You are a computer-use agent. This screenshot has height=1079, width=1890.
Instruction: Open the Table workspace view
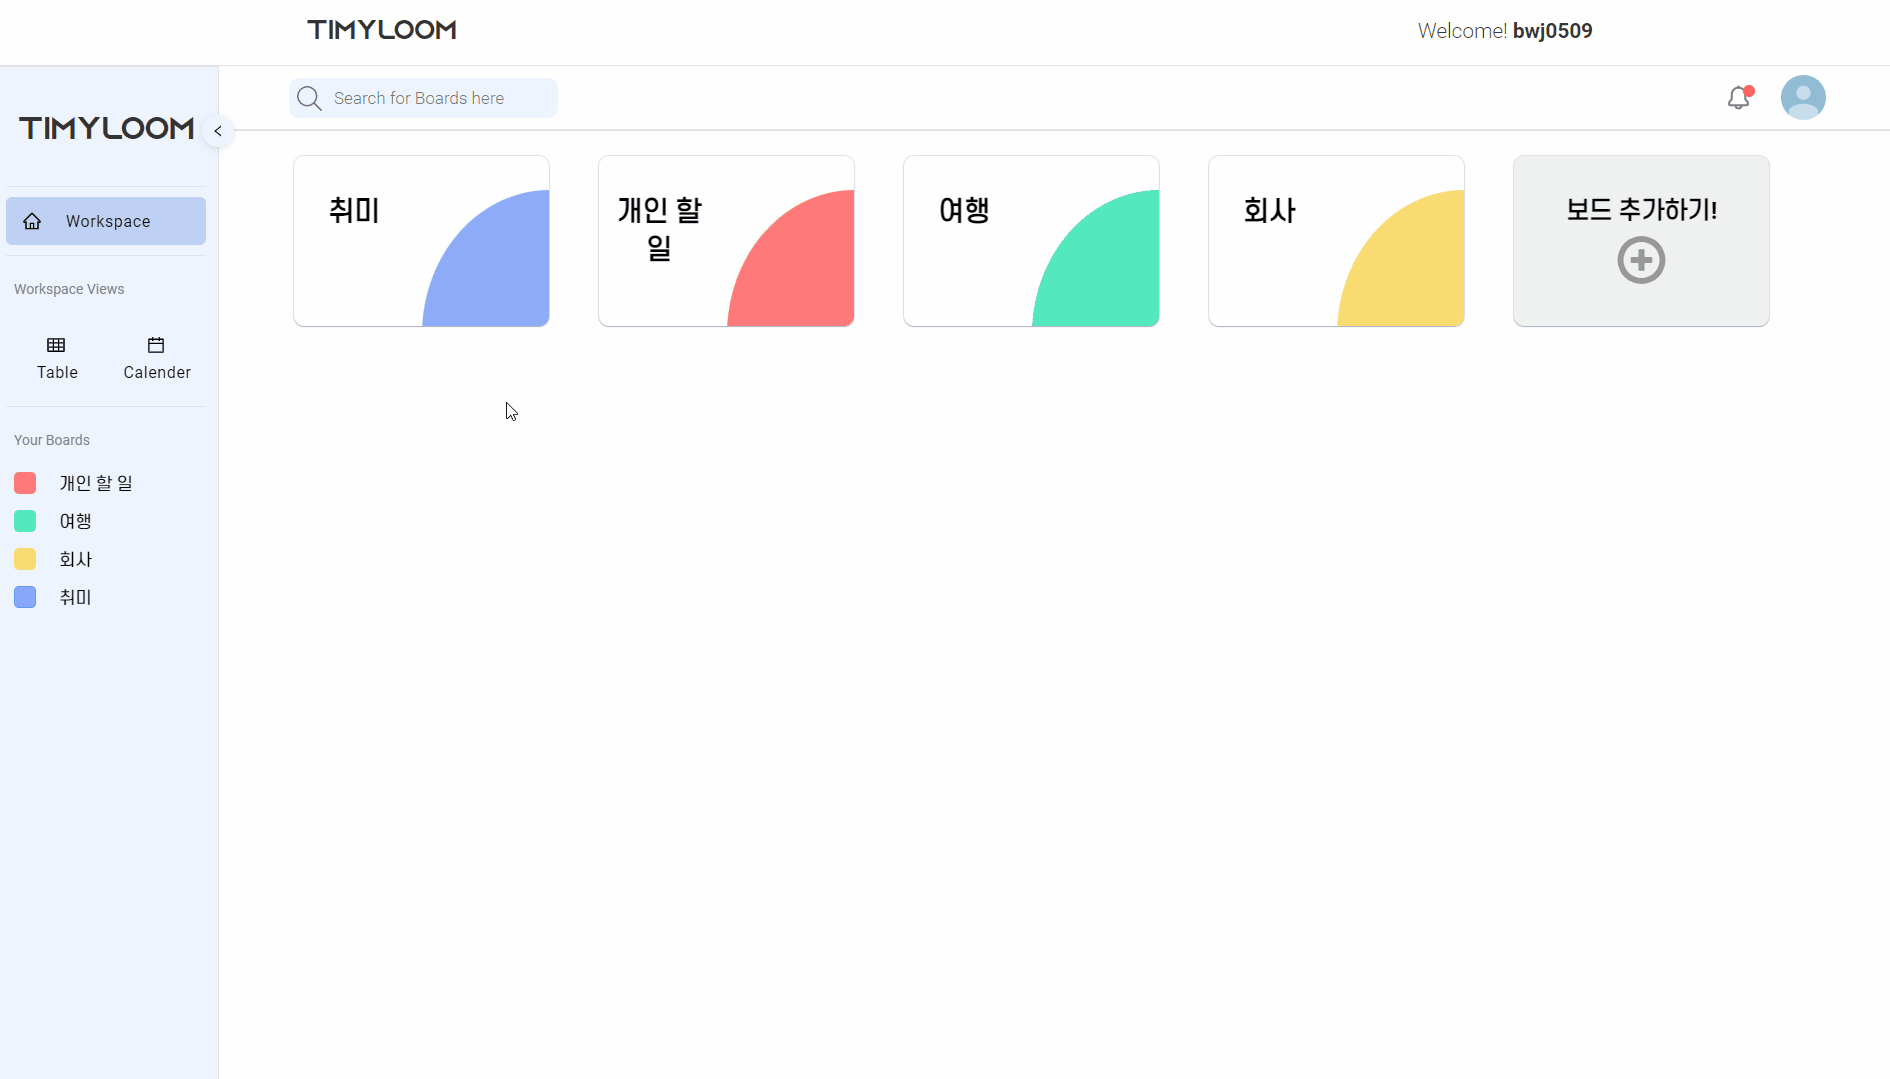pyautogui.click(x=56, y=357)
